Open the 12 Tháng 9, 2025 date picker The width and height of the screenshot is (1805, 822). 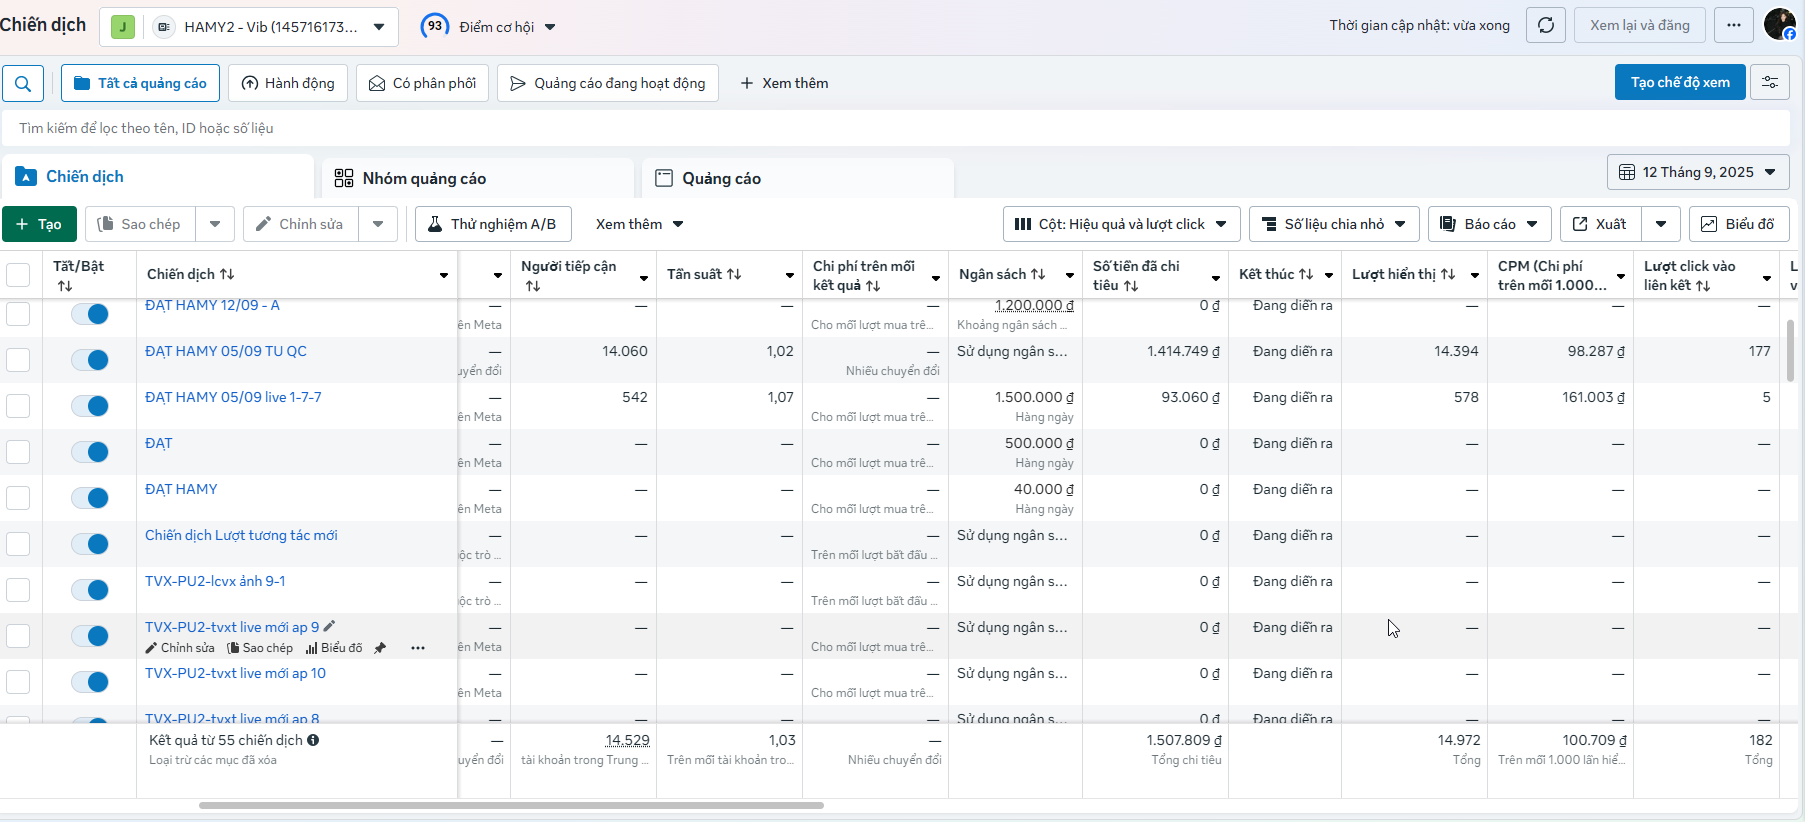point(1698,172)
